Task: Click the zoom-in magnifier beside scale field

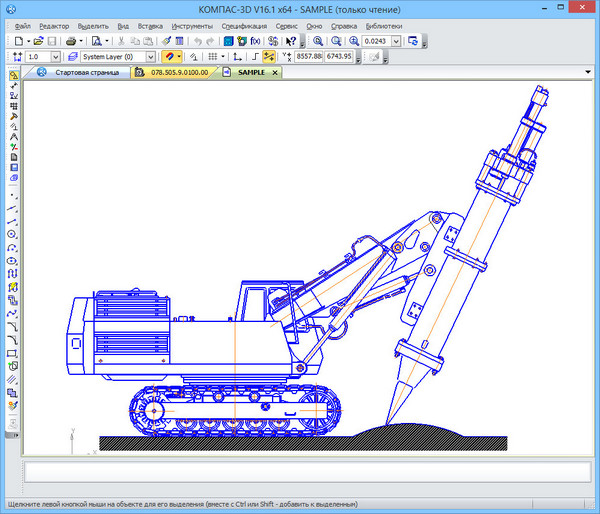Action: [353, 41]
